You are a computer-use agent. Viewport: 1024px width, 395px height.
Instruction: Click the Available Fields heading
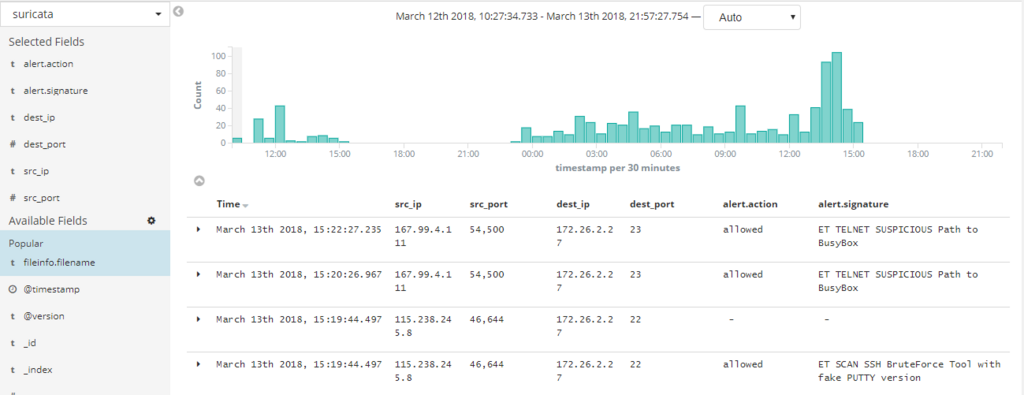pos(48,221)
